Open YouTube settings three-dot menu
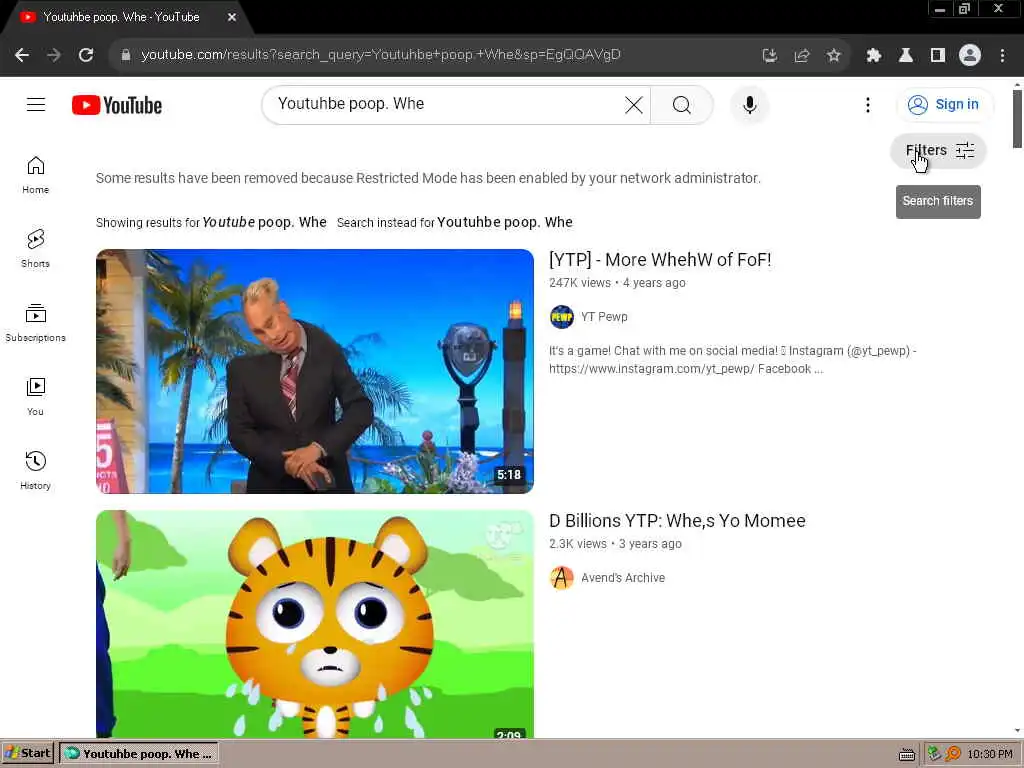Image resolution: width=1024 pixels, height=768 pixels. (x=868, y=104)
